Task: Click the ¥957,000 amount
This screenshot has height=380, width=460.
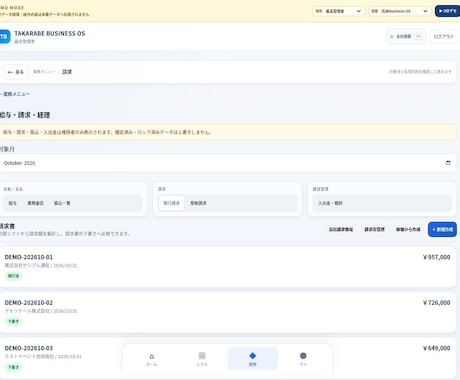Action: pos(436,257)
